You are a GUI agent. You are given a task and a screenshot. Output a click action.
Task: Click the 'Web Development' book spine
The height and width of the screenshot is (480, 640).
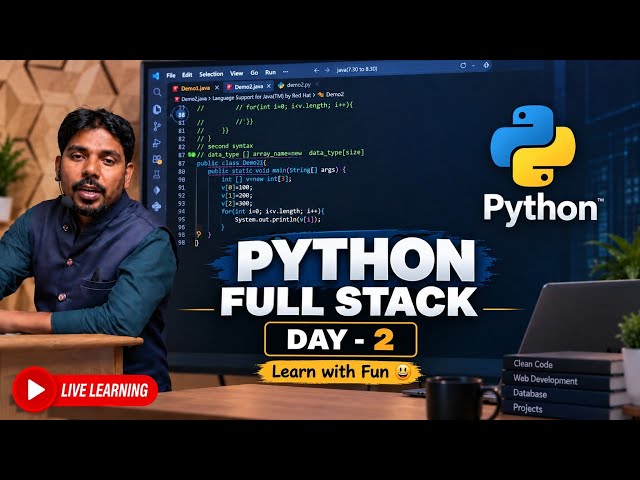(563, 380)
